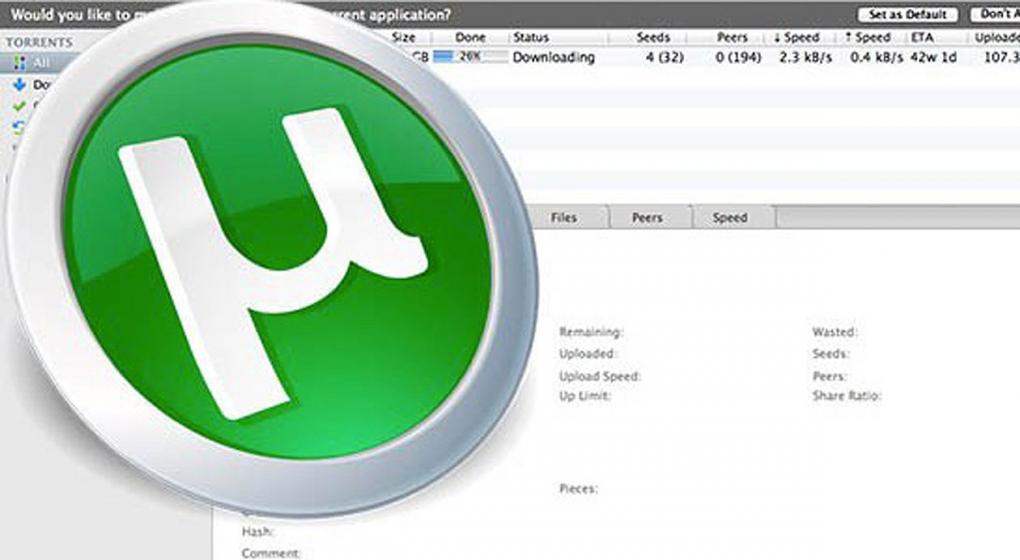Open the Peers tab in details pane
This screenshot has height=560, width=1020.
647,217
